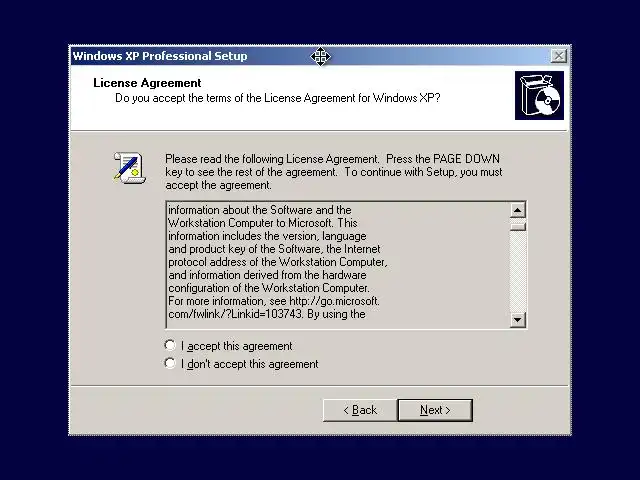Click the license scroll and pen icon

pyautogui.click(x=129, y=167)
